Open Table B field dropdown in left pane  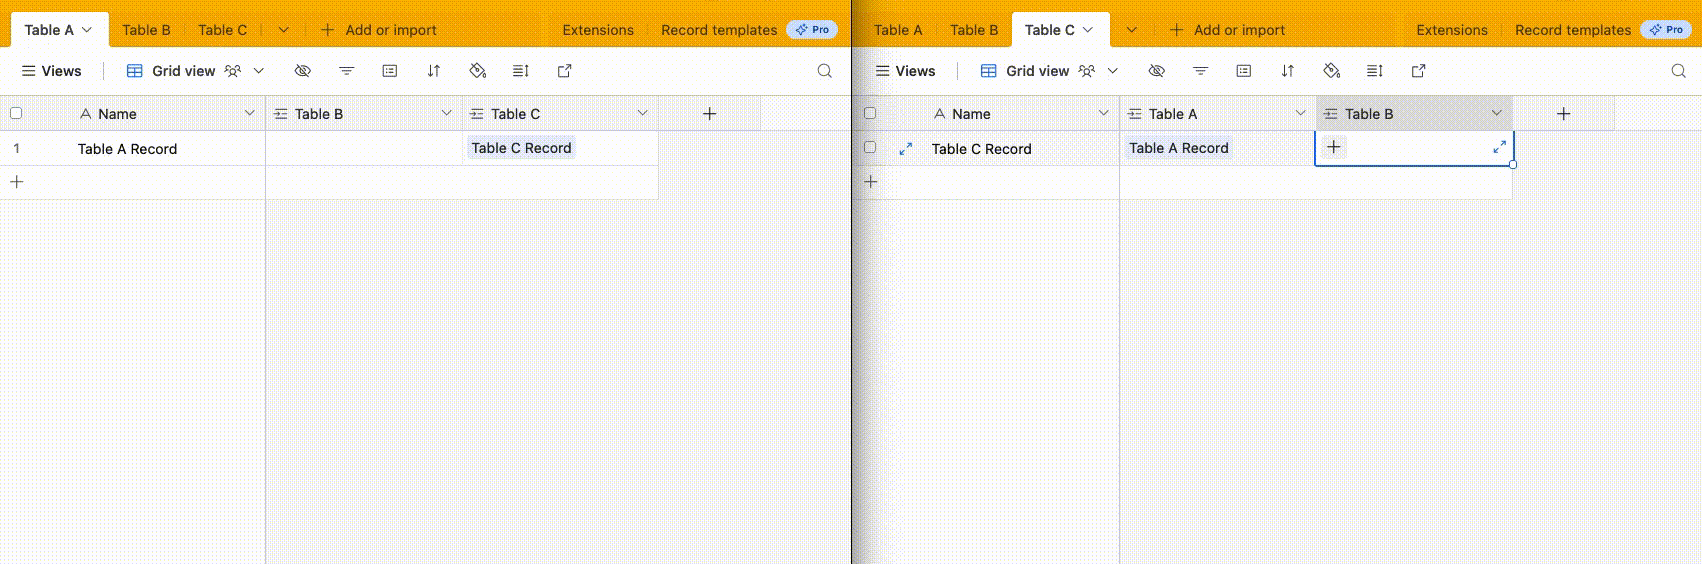[446, 113]
